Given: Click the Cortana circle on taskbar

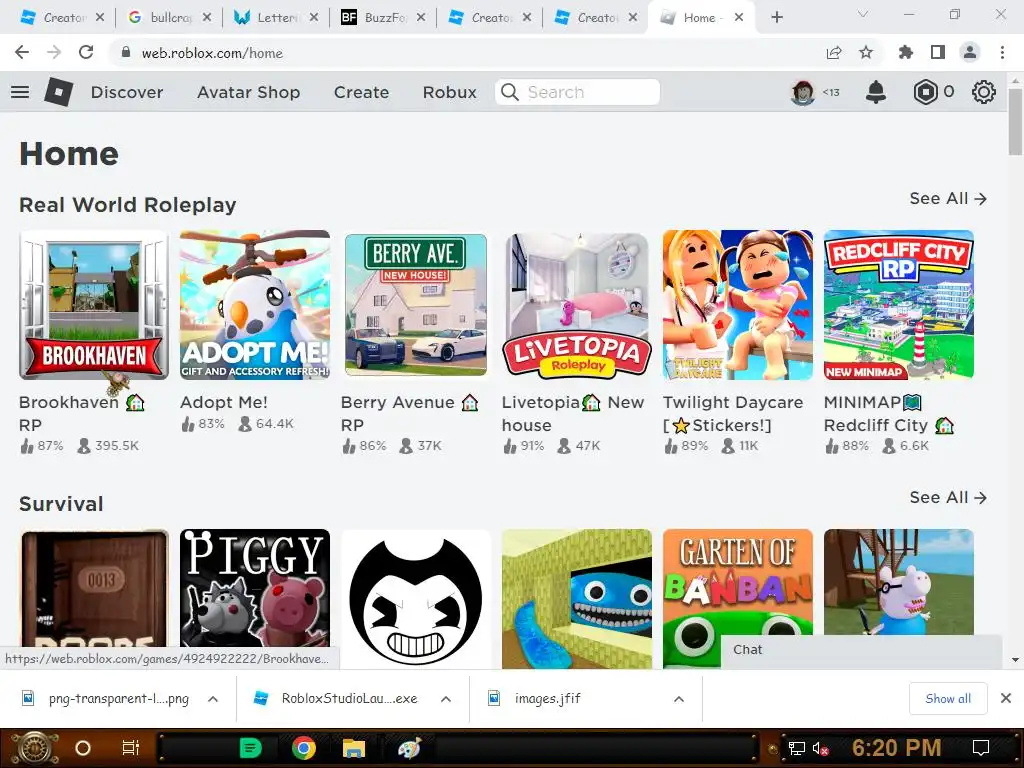Looking at the screenshot, I should [x=83, y=748].
